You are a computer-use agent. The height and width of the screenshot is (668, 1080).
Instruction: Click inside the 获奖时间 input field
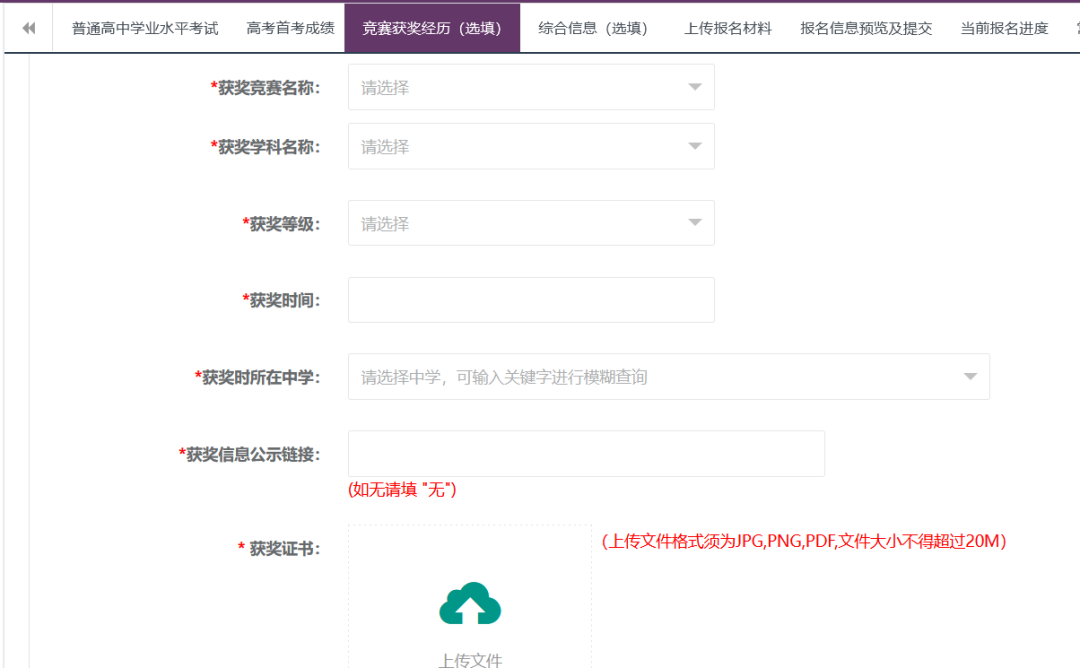tap(530, 299)
